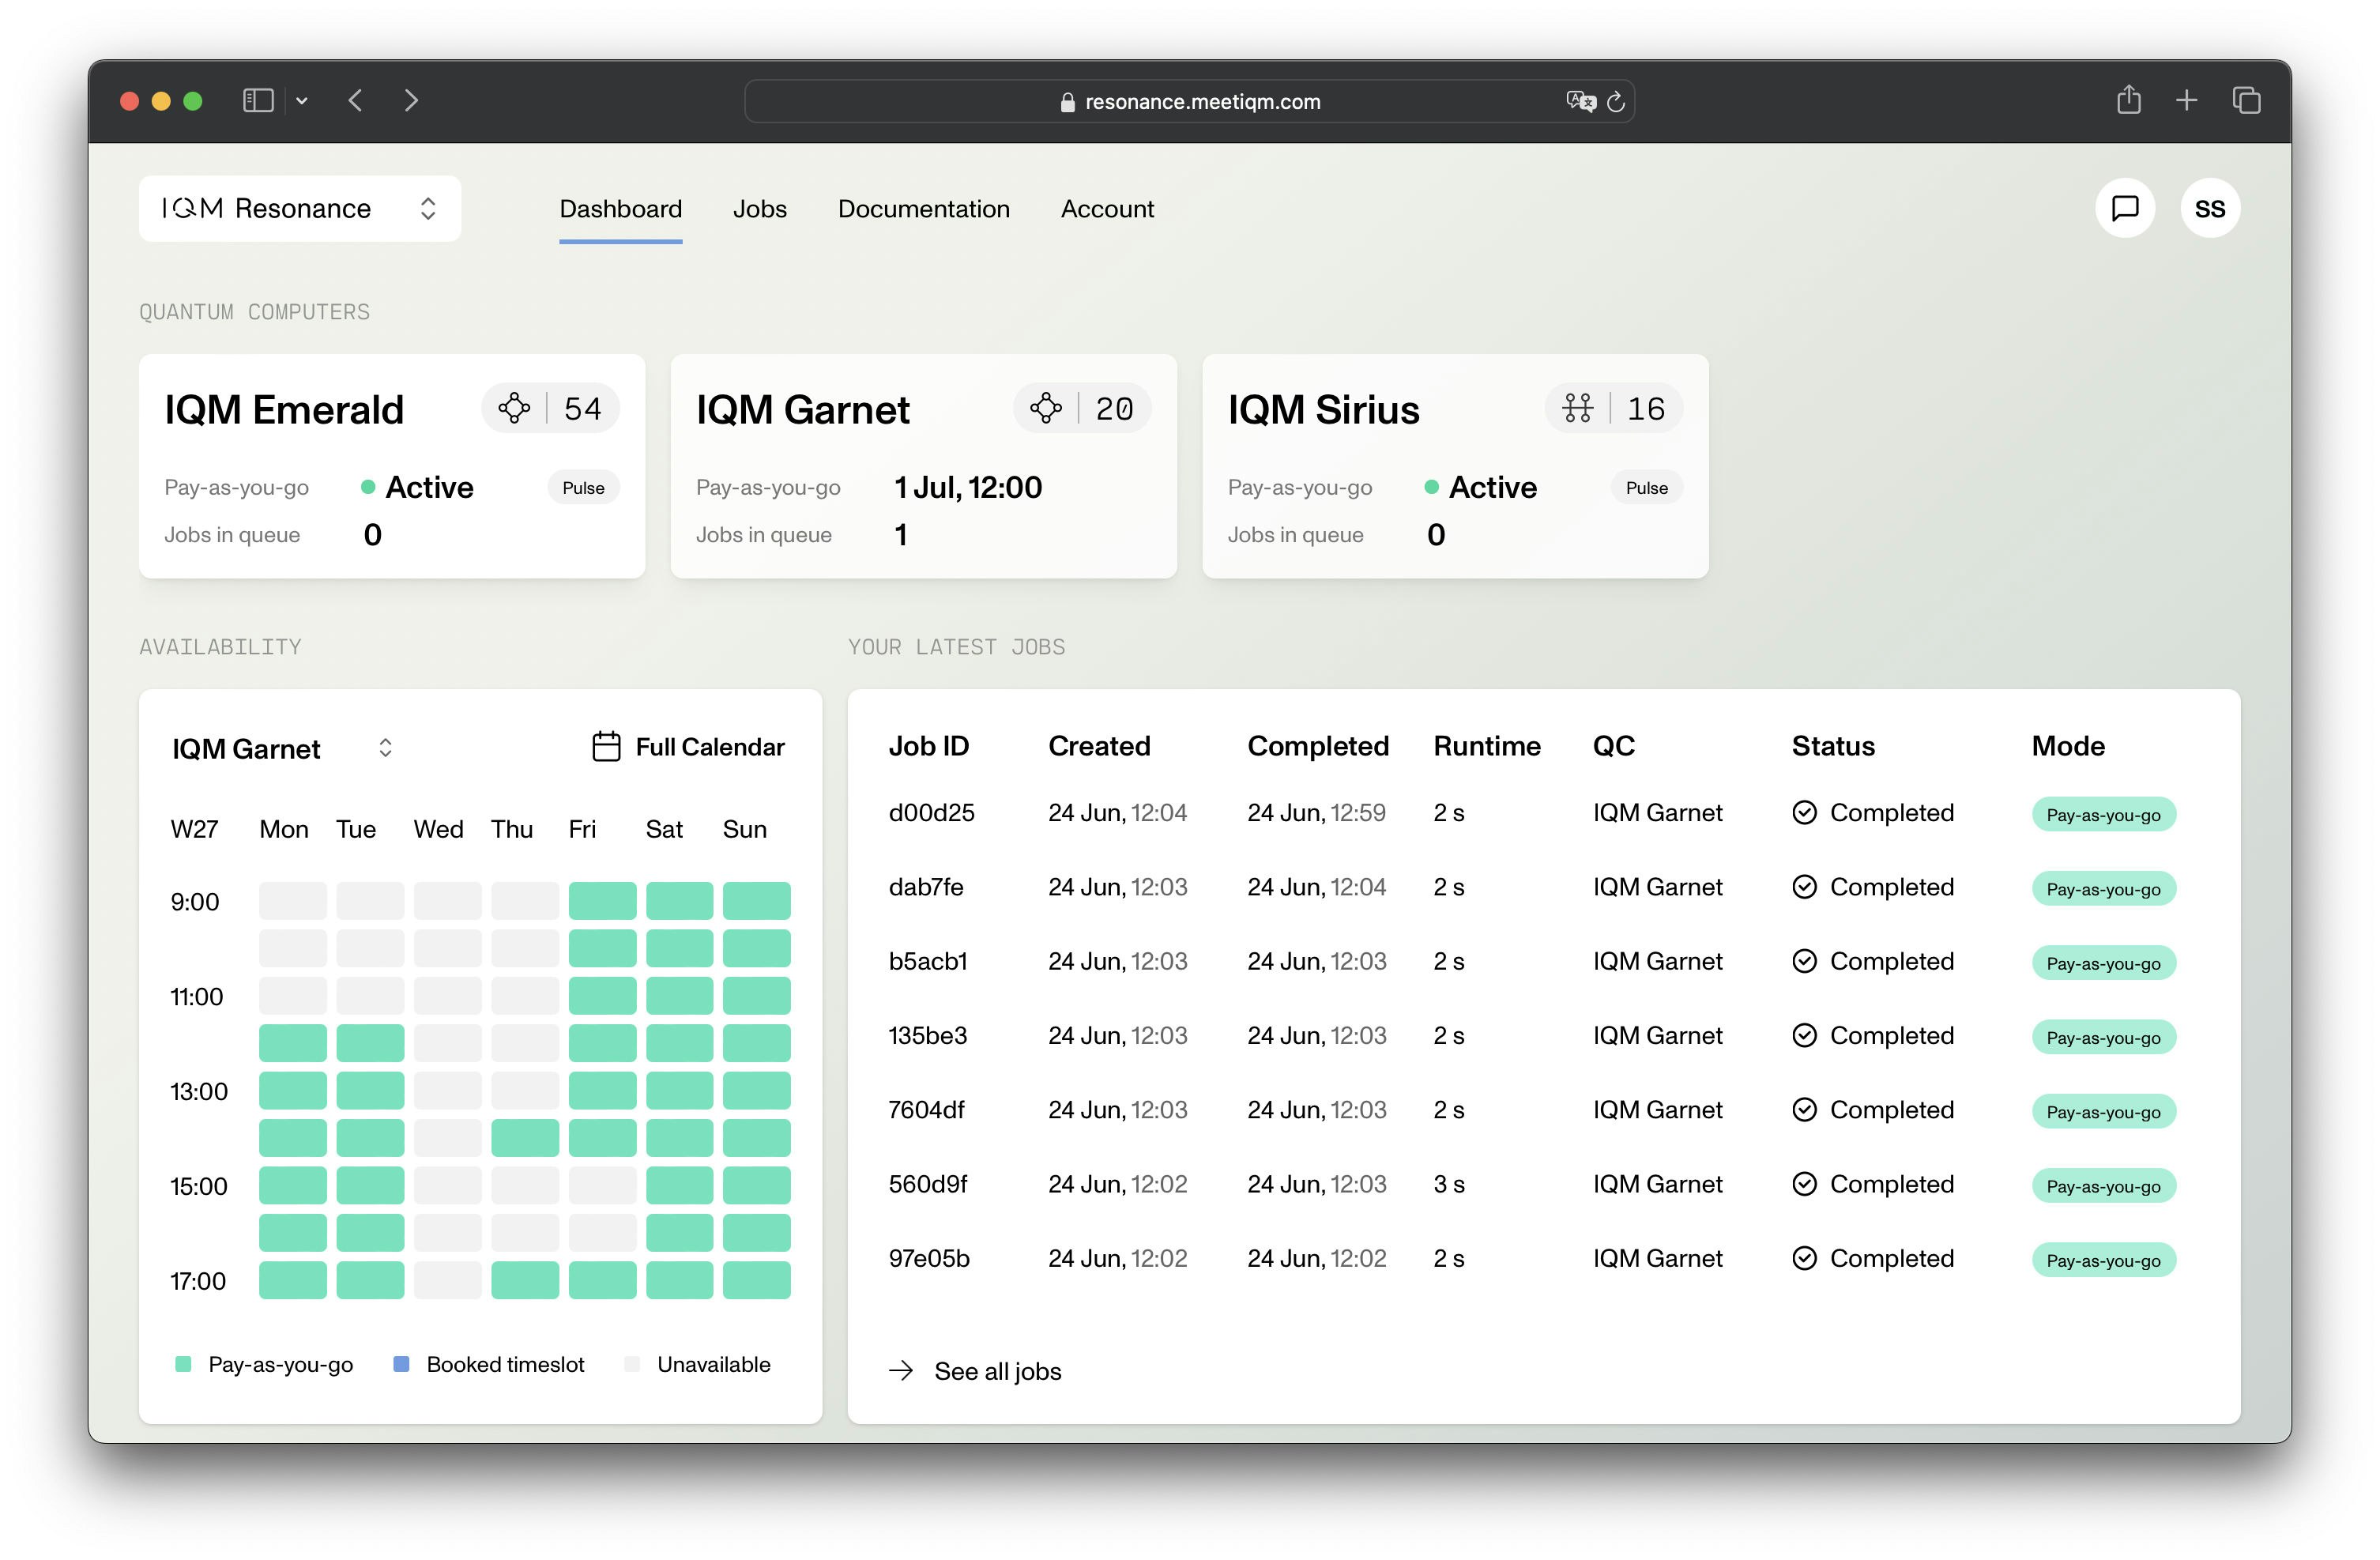
Task: Open the Full Calendar link
Action: pyautogui.click(x=689, y=747)
